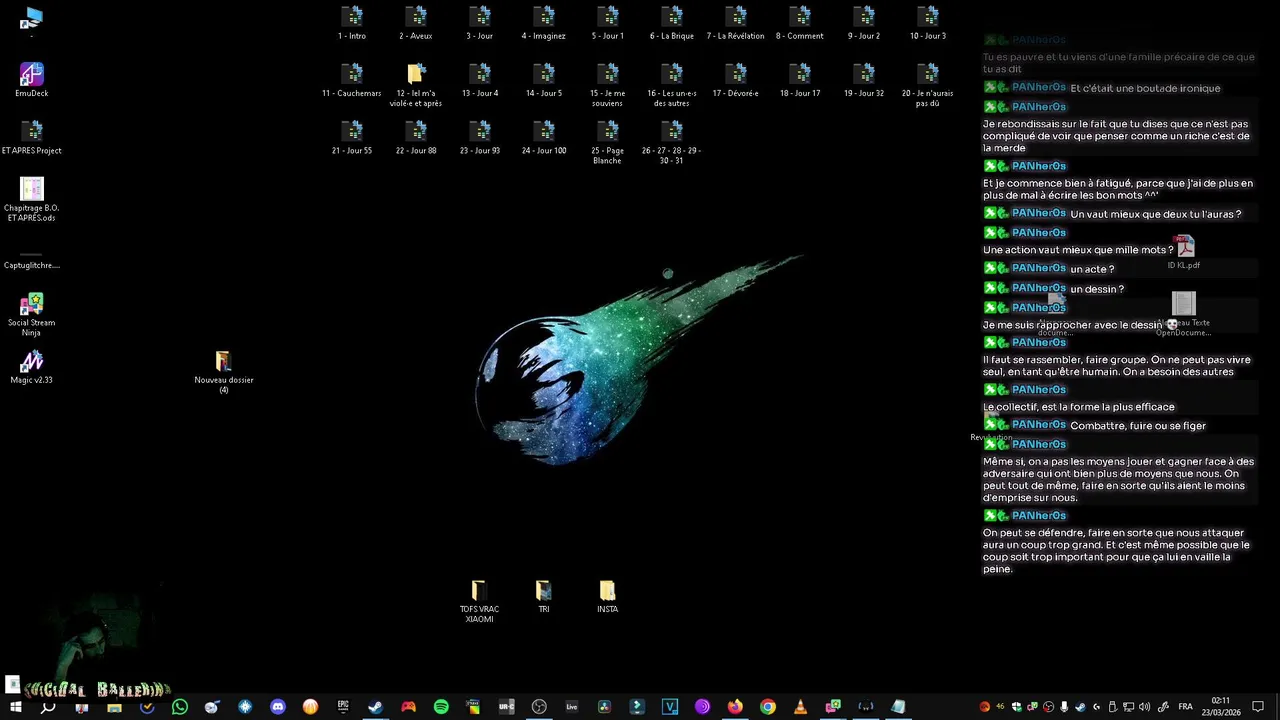Select the TRI desktop folder
Image resolution: width=1280 pixels, height=720 pixels.
click(x=544, y=596)
